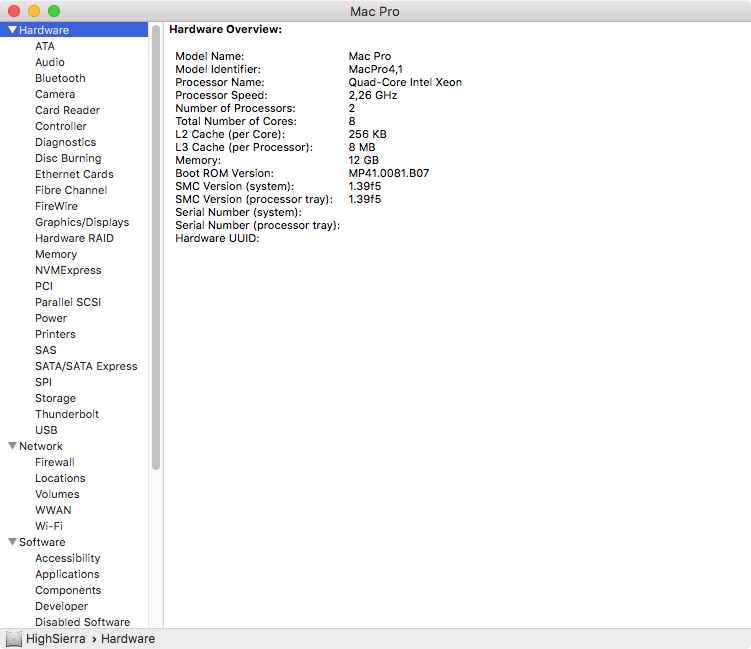Click the green zoom window button
Viewport: 751px width, 649px height.
pos(54,11)
